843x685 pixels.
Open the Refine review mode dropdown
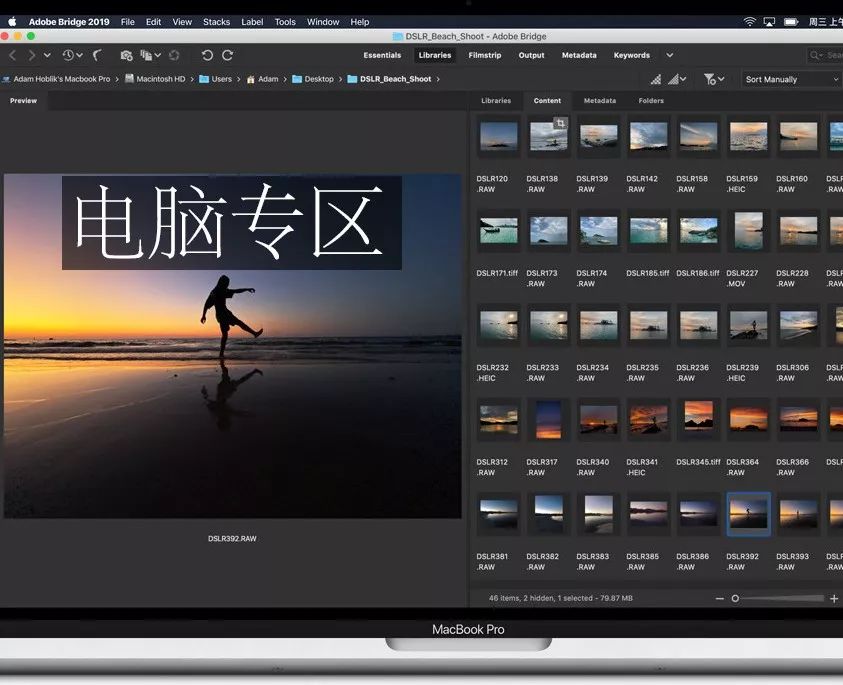pyautogui.click(x=151, y=55)
